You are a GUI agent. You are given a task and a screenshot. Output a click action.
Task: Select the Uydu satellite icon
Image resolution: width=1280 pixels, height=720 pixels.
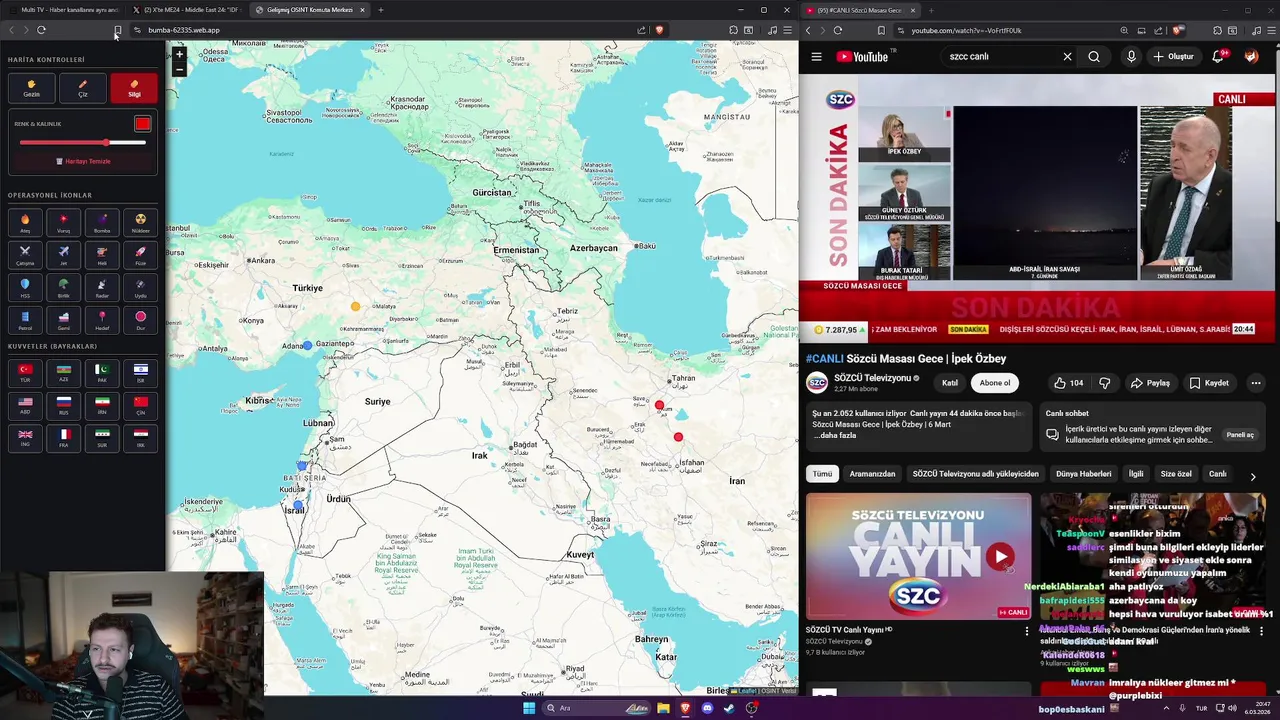pos(140,288)
